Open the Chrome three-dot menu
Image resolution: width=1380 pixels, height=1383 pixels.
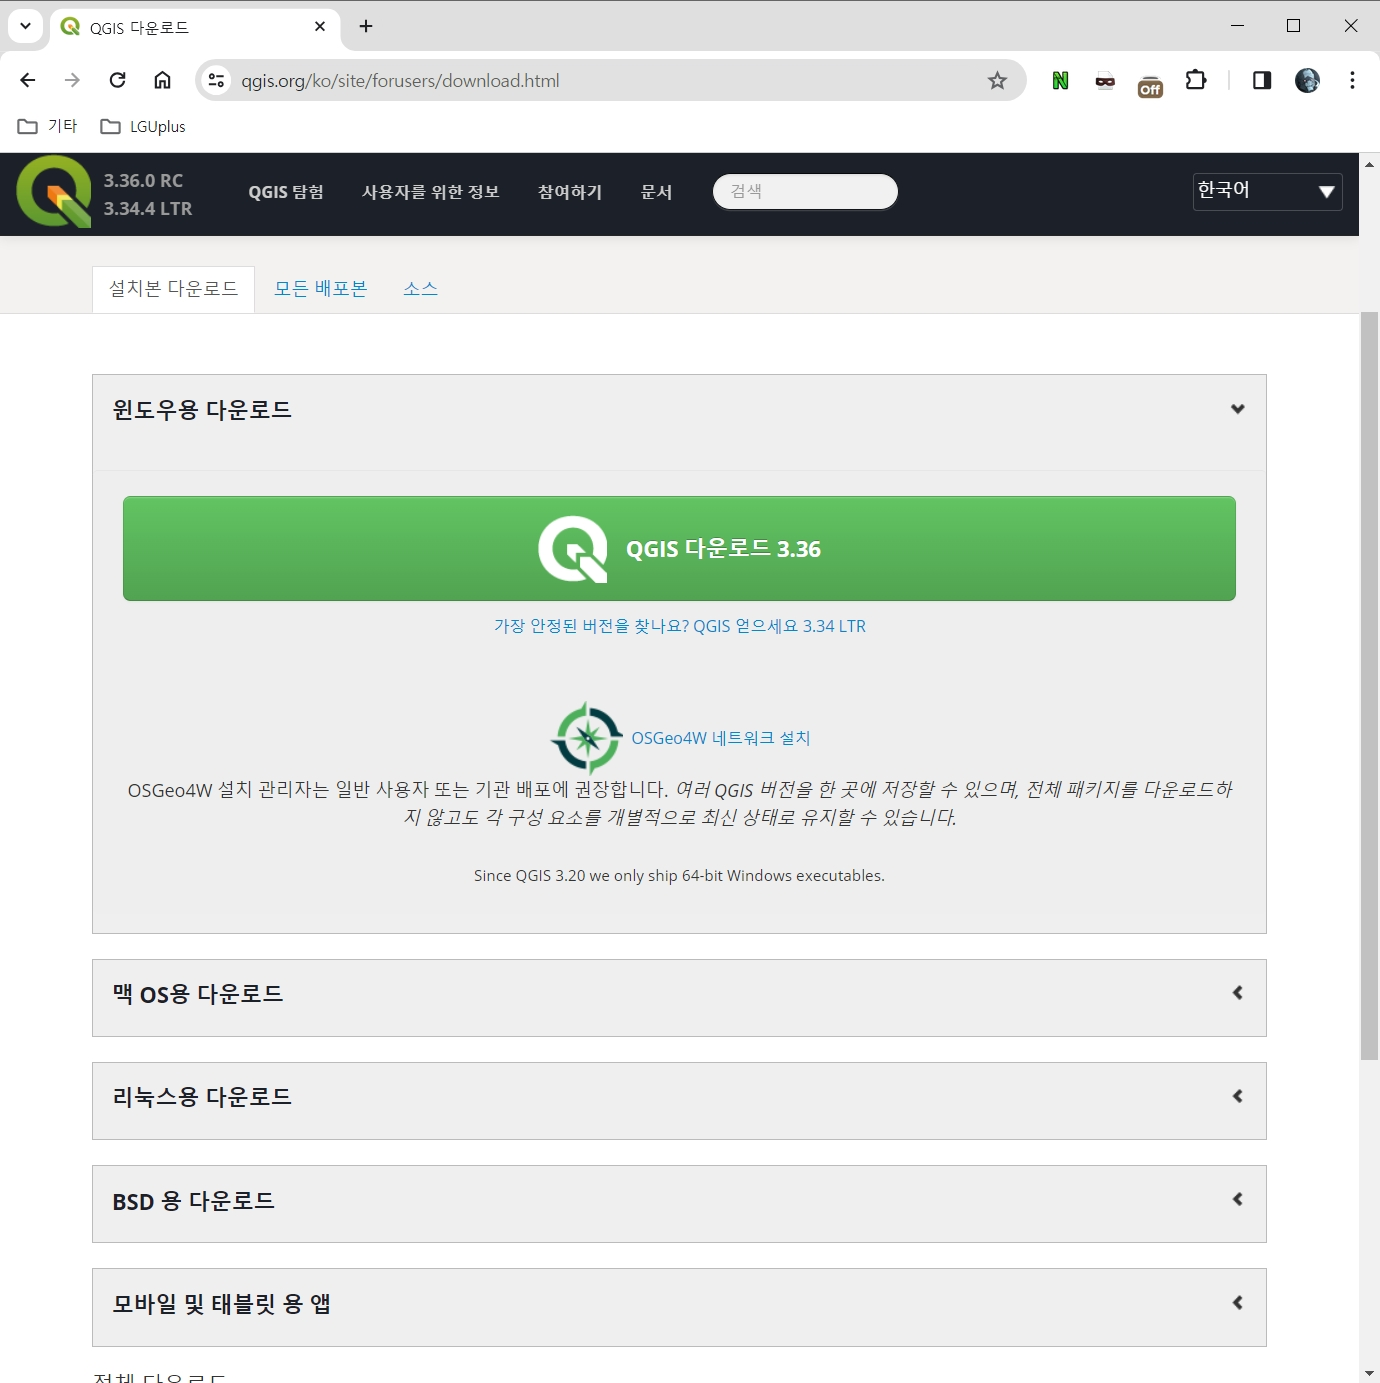pos(1352,80)
